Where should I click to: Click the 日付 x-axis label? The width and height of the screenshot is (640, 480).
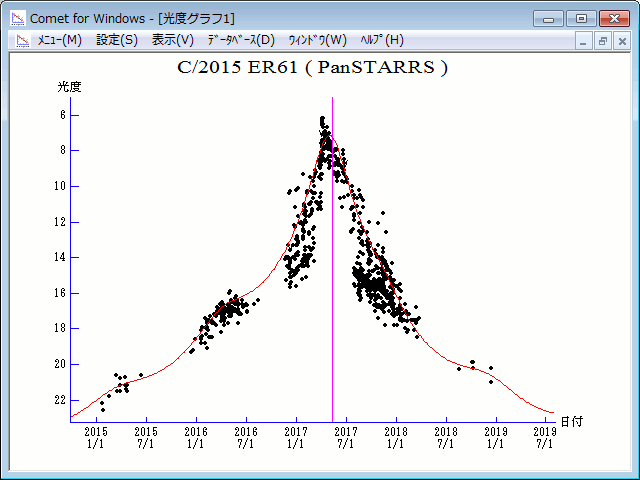pos(571,421)
